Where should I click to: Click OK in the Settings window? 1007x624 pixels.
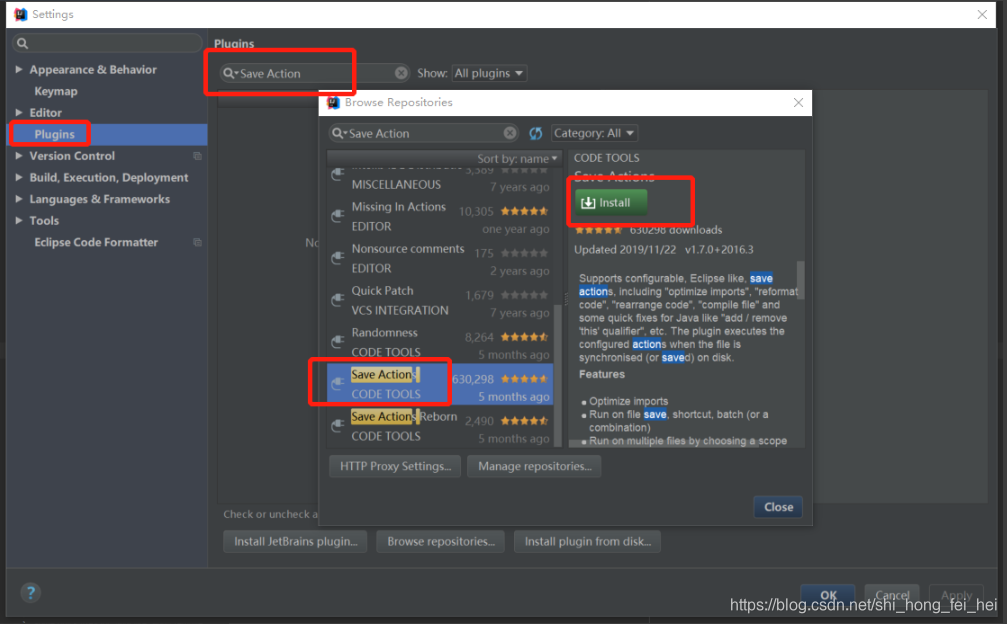(828, 594)
